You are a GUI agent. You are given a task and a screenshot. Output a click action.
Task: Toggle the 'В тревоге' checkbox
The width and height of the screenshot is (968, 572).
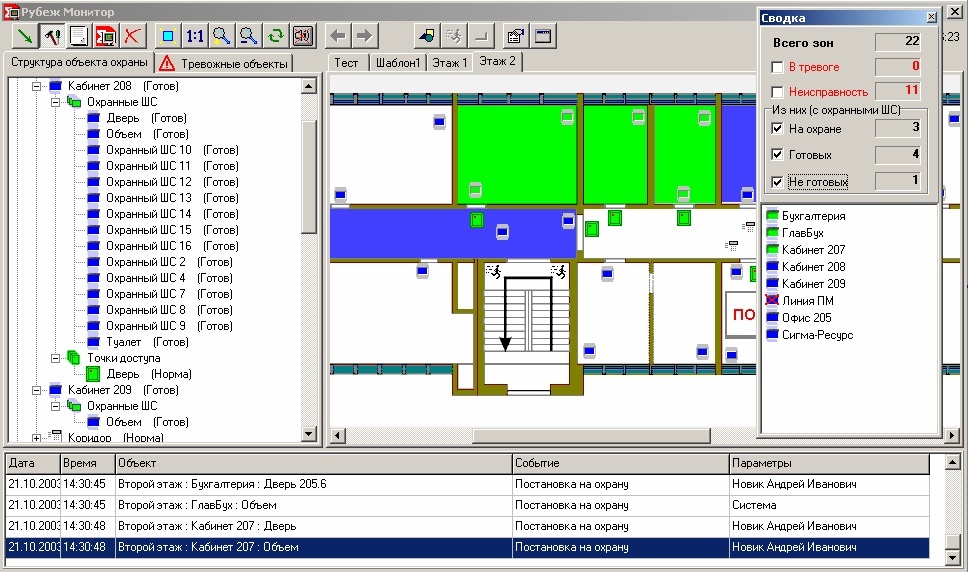point(778,67)
